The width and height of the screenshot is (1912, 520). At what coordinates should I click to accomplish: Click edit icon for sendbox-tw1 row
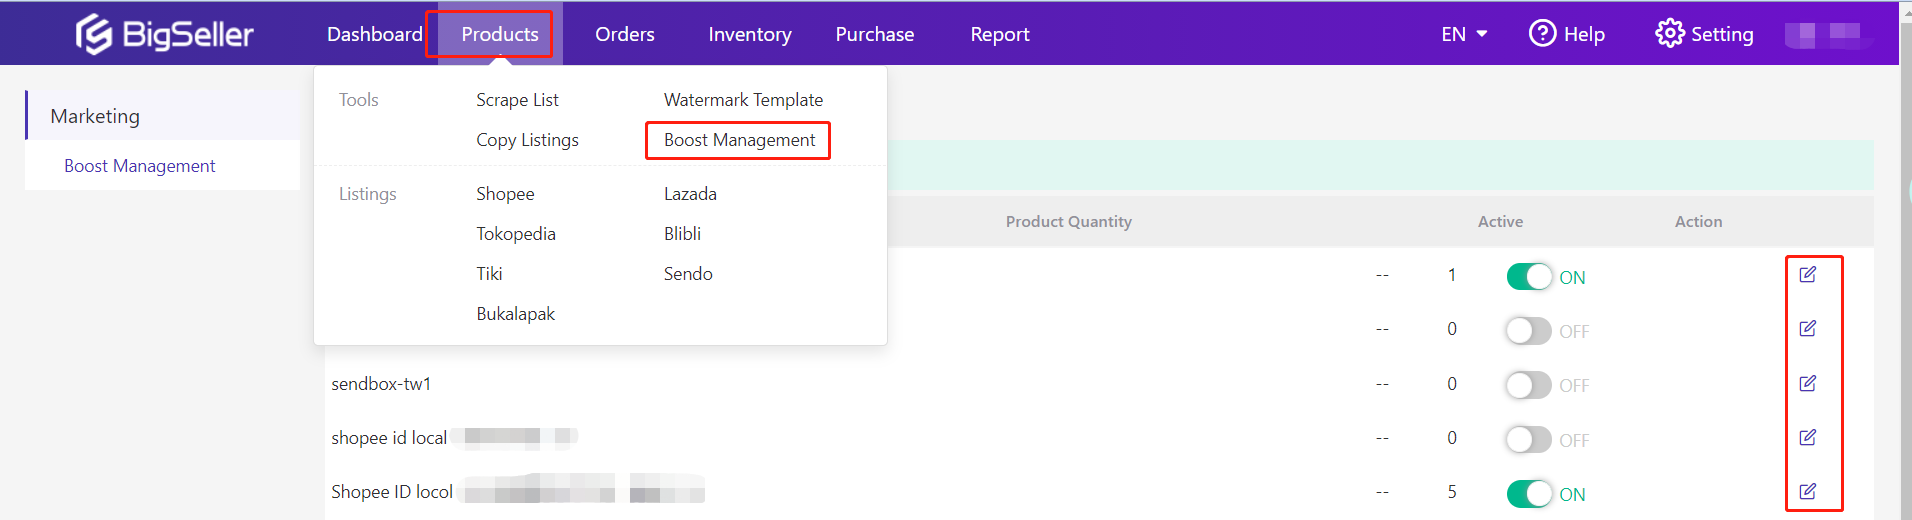click(x=1807, y=384)
